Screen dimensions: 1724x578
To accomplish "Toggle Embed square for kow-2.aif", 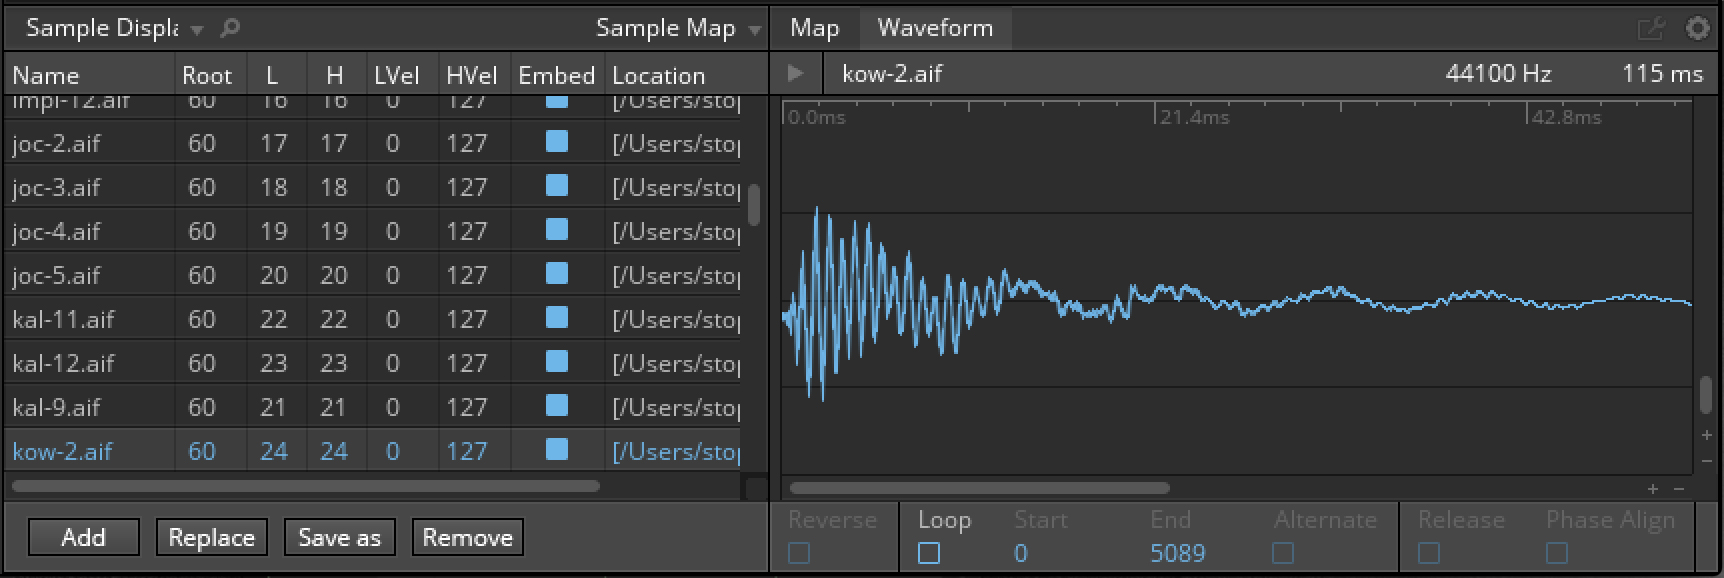I will [557, 450].
